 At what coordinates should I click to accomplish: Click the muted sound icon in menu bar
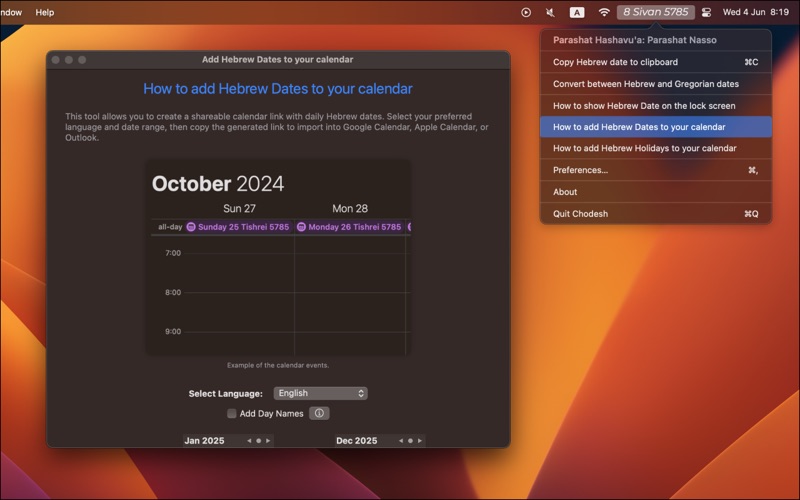[x=550, y=12]
